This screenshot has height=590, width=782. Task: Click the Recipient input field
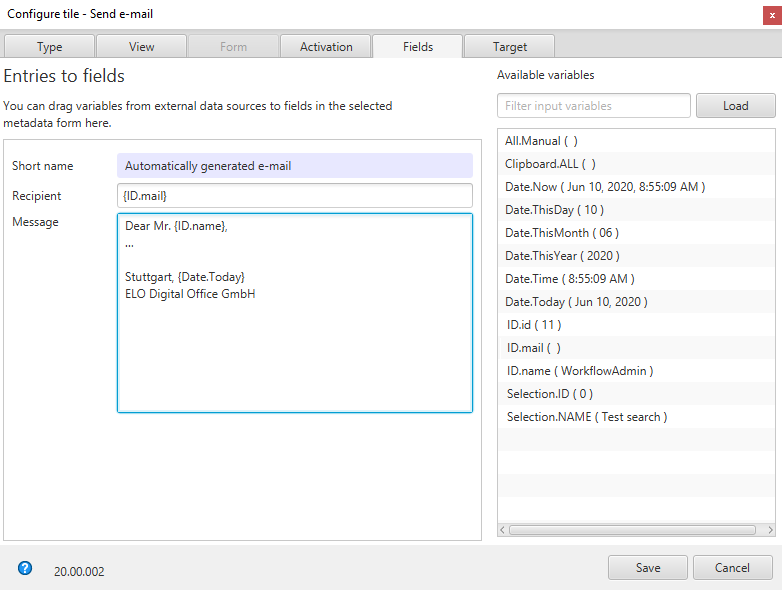point(294,196)
